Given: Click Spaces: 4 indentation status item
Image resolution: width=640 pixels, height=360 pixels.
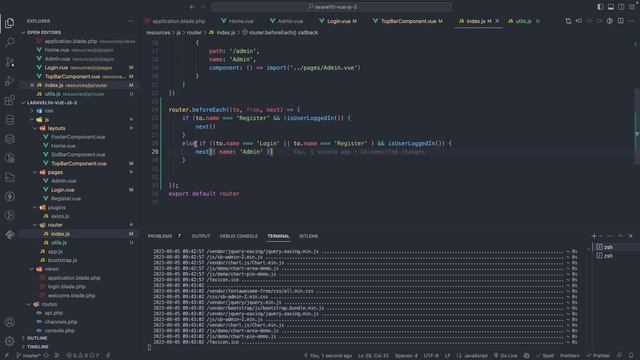Looking at the screenshot, I should click(406, 356).
